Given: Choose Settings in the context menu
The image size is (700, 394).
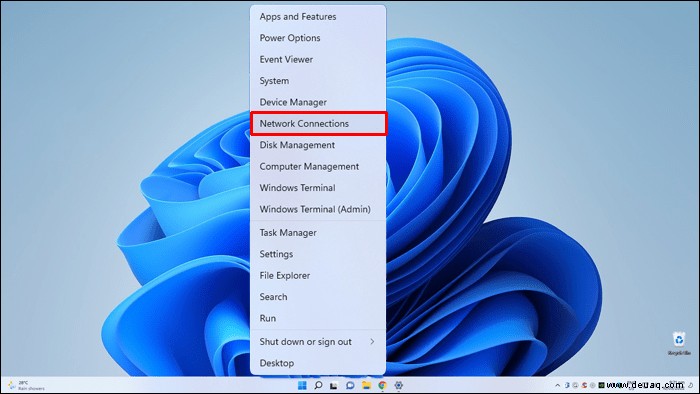Looking at the screenshot, I should tap(318, 254).
